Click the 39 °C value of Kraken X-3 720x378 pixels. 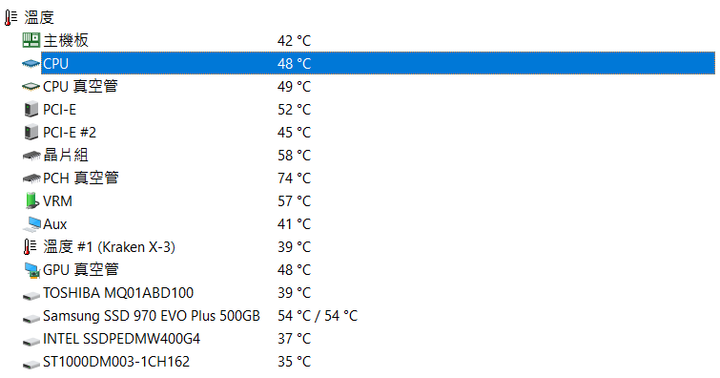point(294,247)
